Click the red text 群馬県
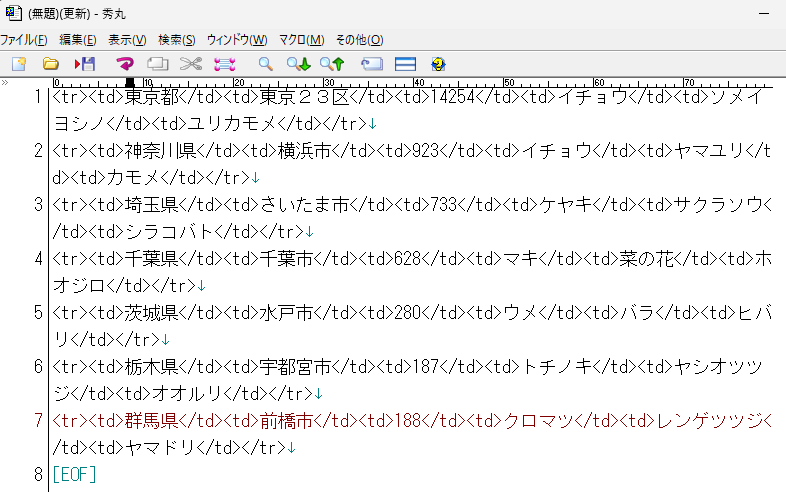 point(151,420)
